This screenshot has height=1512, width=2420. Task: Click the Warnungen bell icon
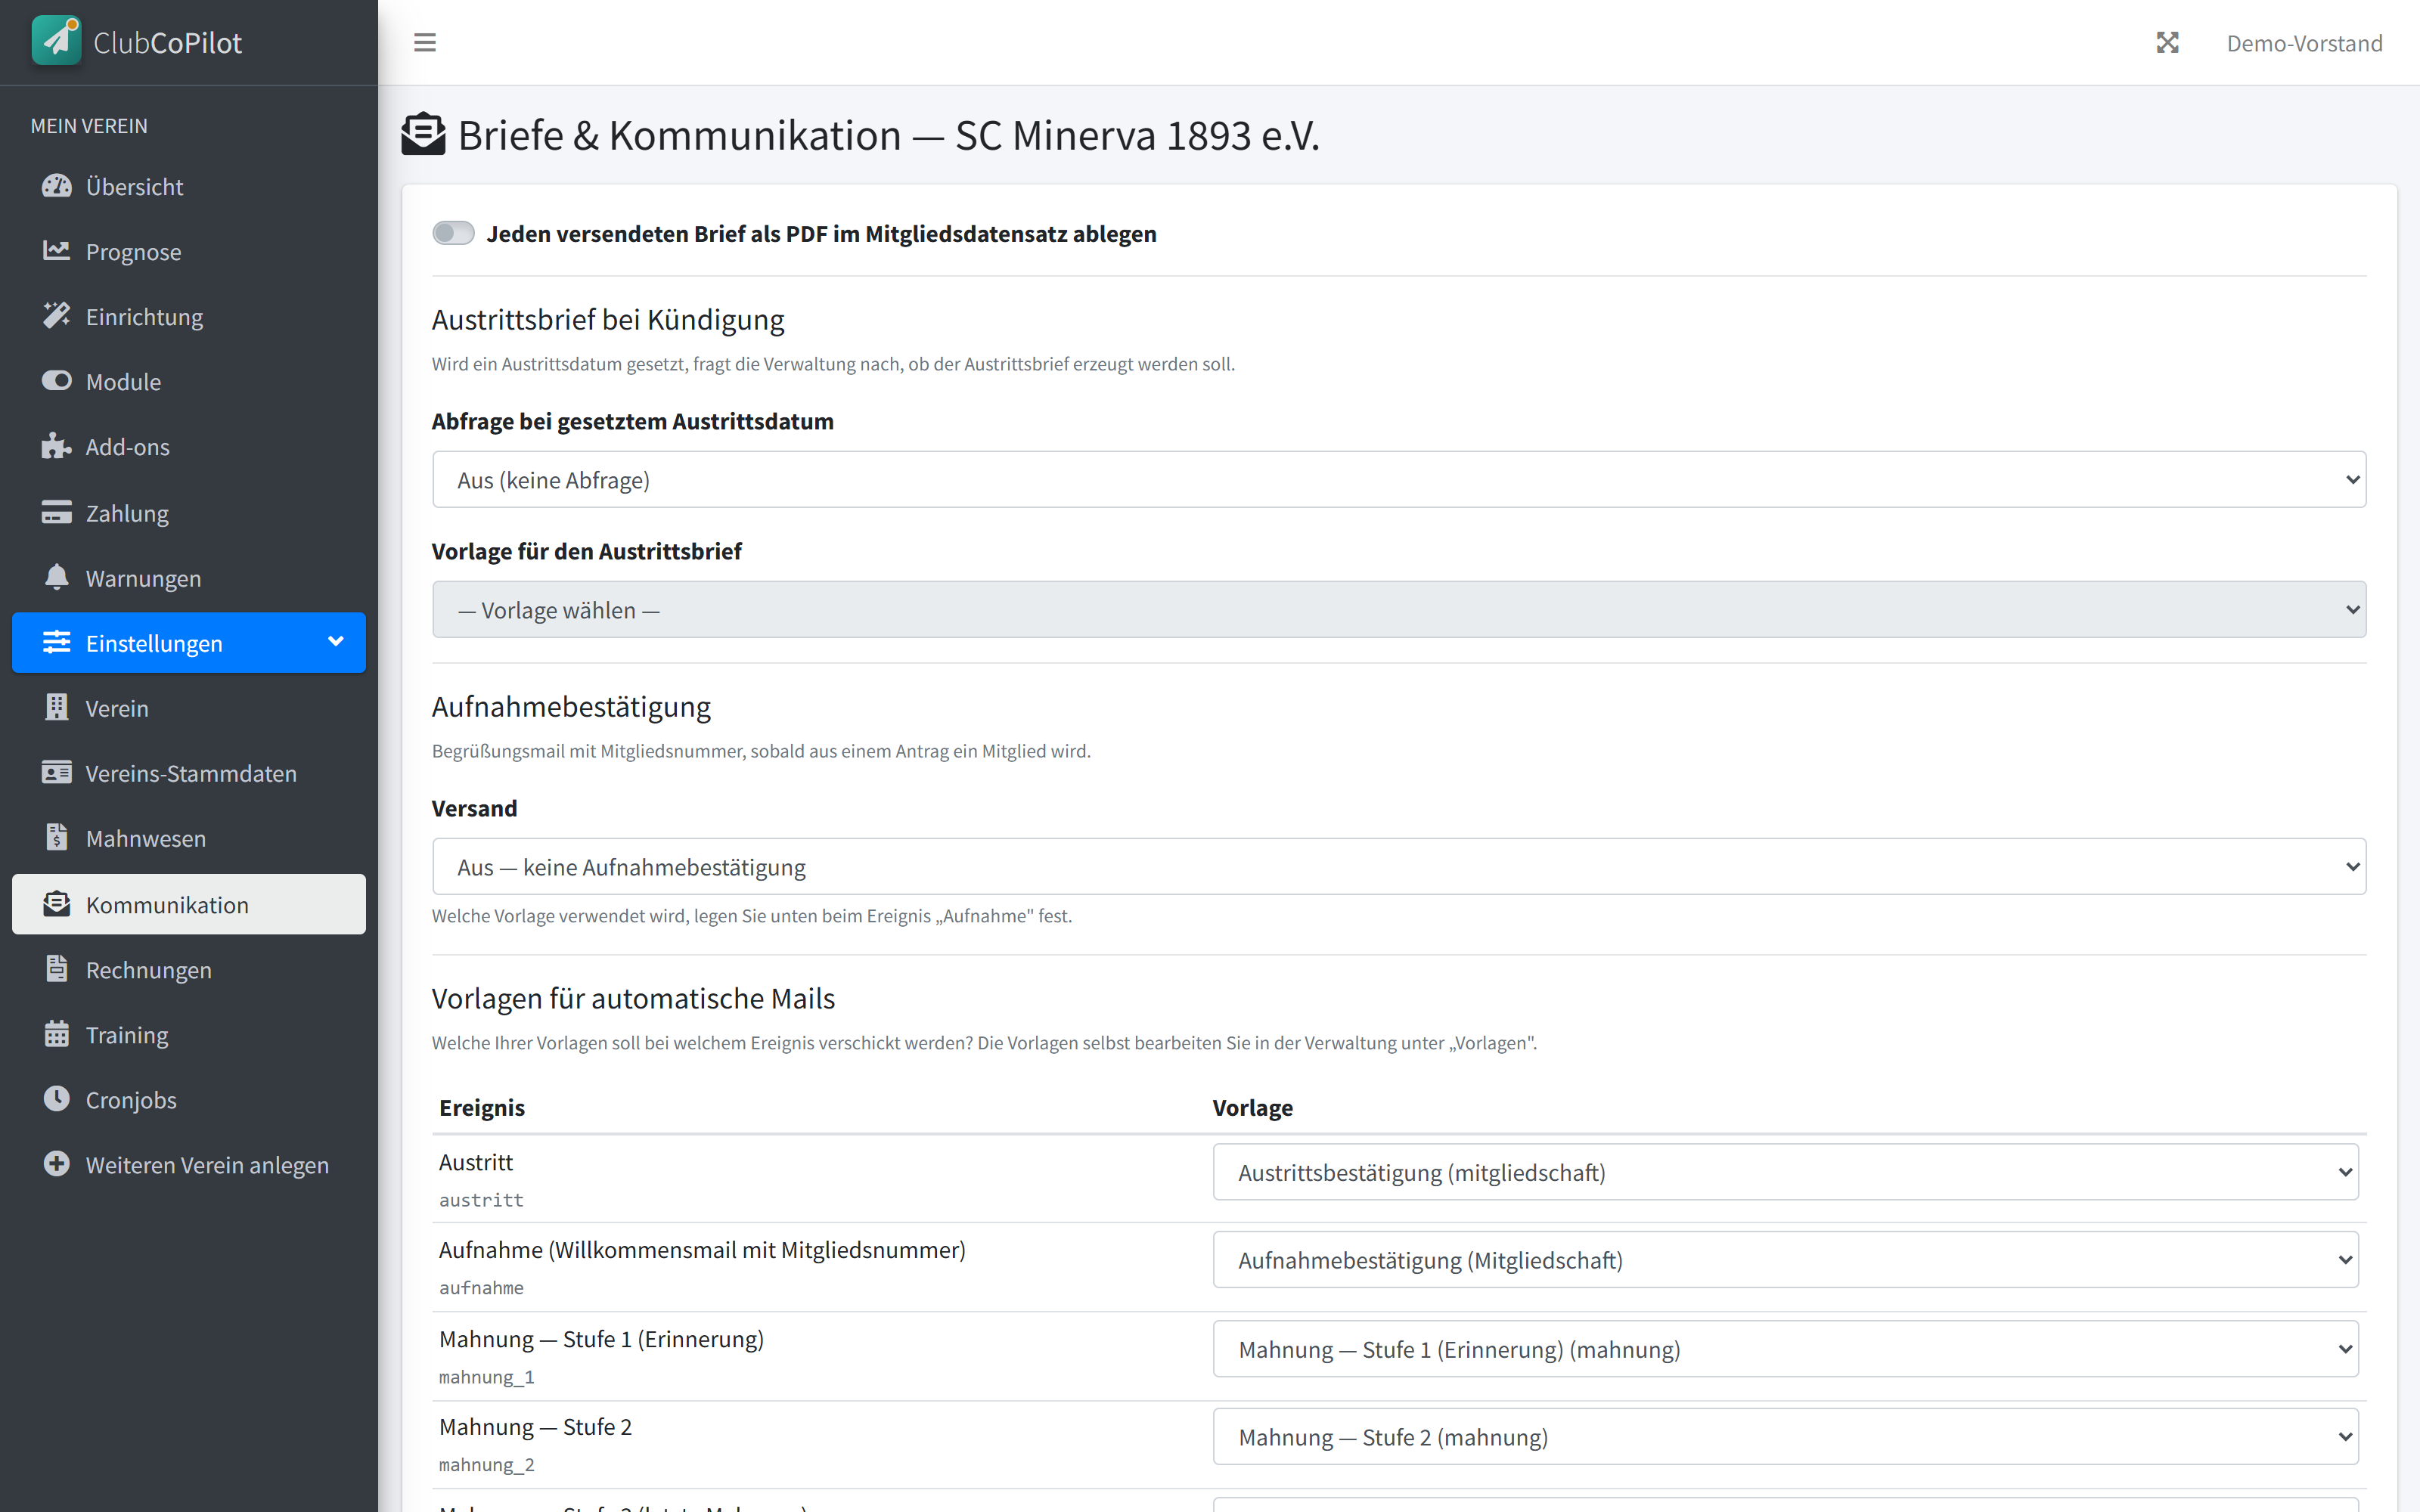(57, 577)
